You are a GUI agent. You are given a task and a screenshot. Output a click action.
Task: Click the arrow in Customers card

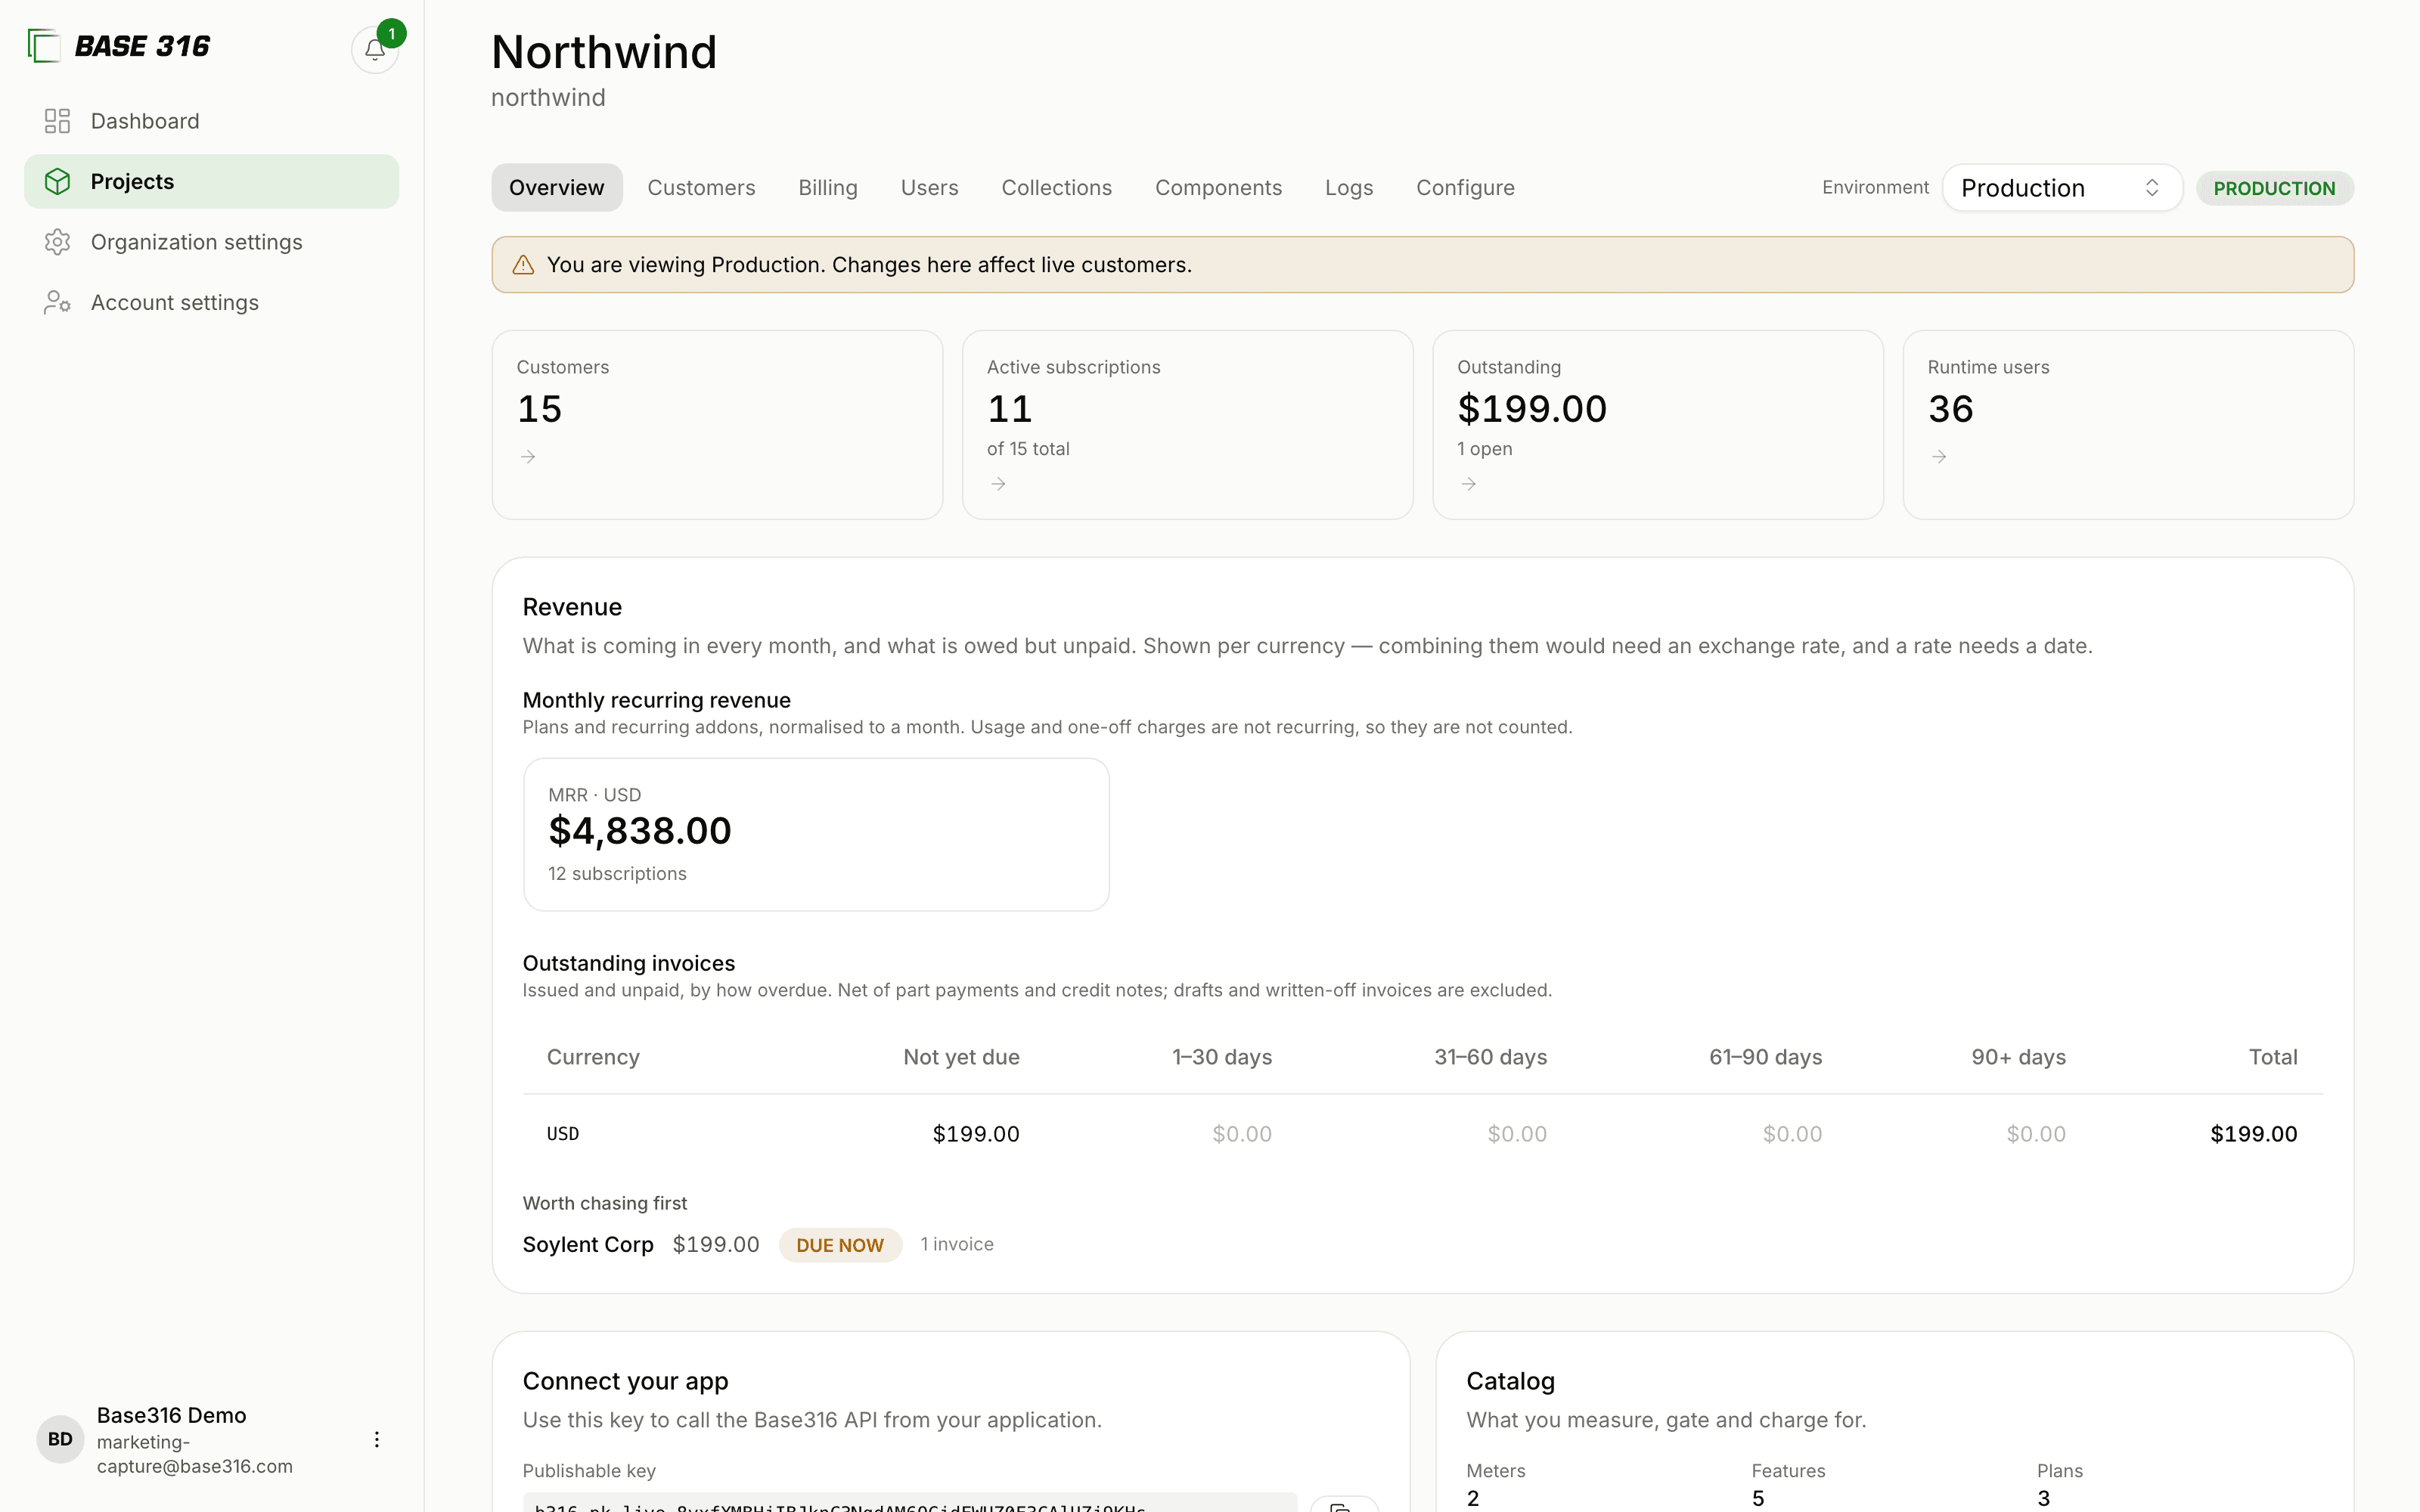tap(528, 457)
